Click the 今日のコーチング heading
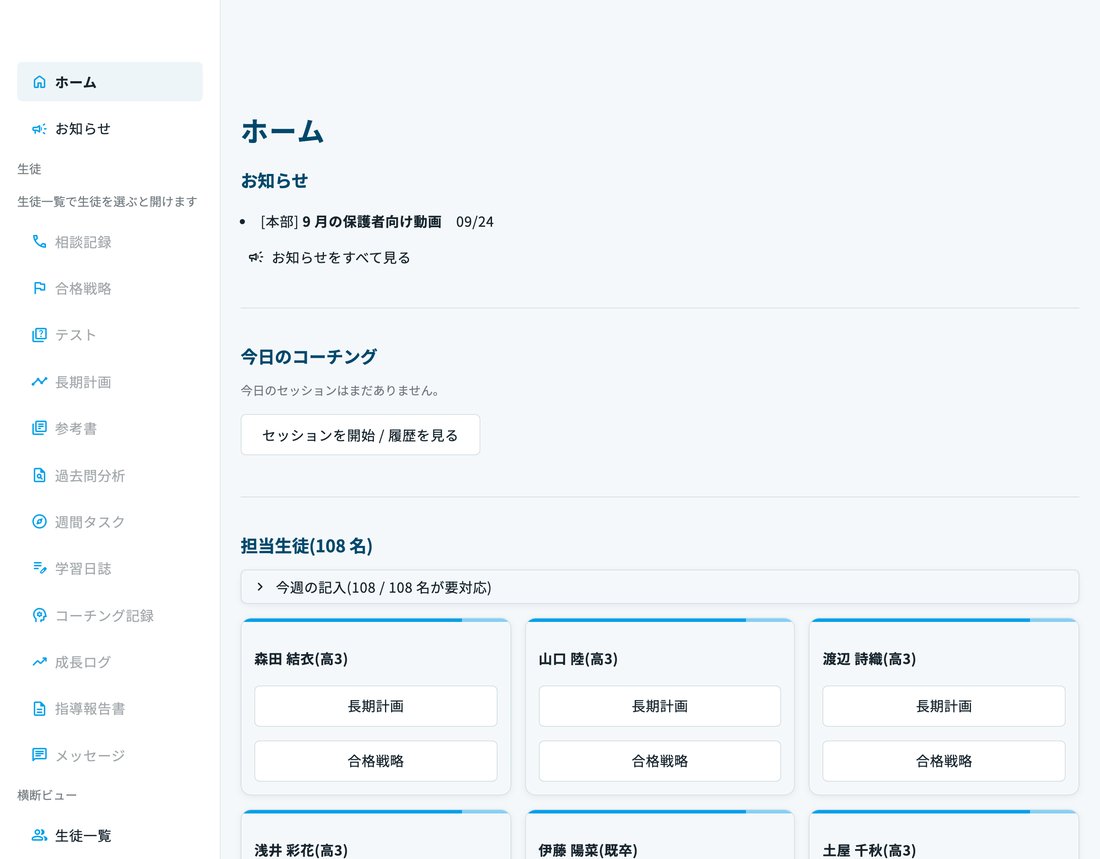The width and height of the screenshot is (1100, 859). tap(309, 357)
